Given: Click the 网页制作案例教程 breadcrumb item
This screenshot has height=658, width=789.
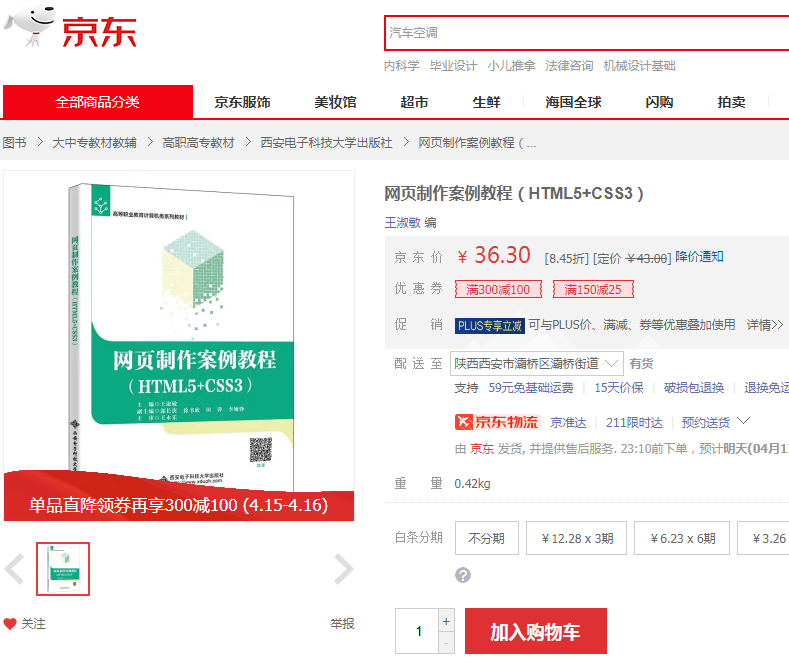Looking at the screenshot, I should [x=477, y=142].
